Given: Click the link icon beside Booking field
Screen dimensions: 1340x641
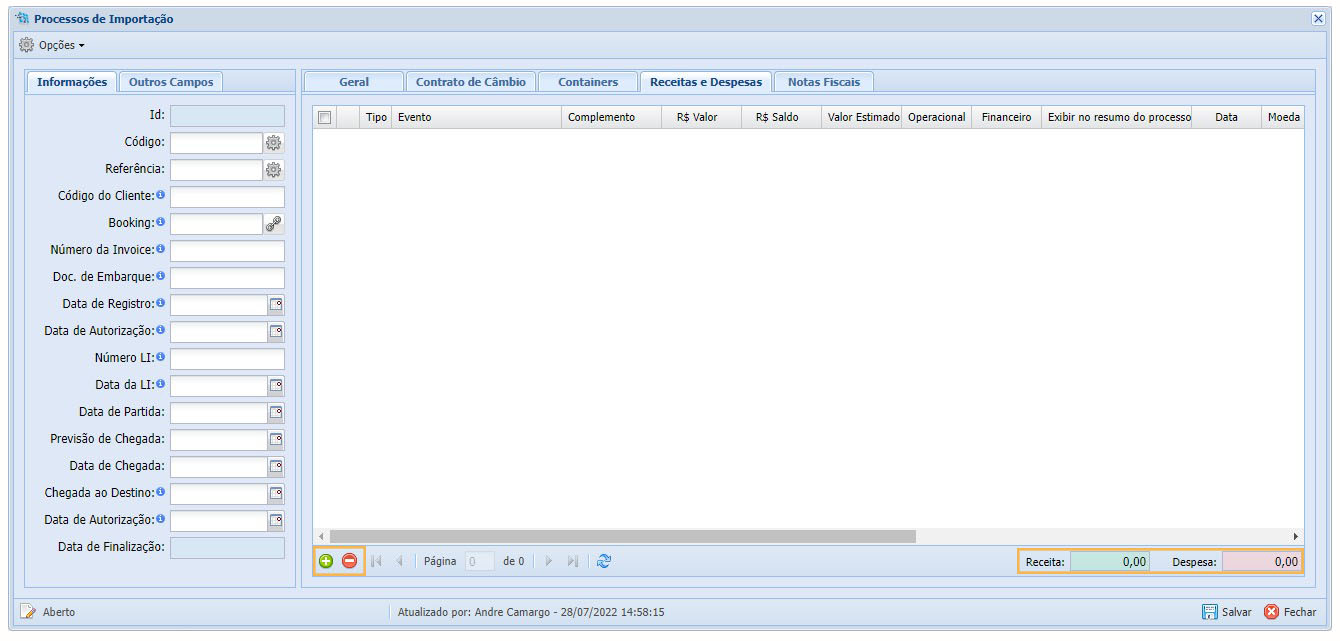Looking at the screenshot, I should click(x=274, y=224).
